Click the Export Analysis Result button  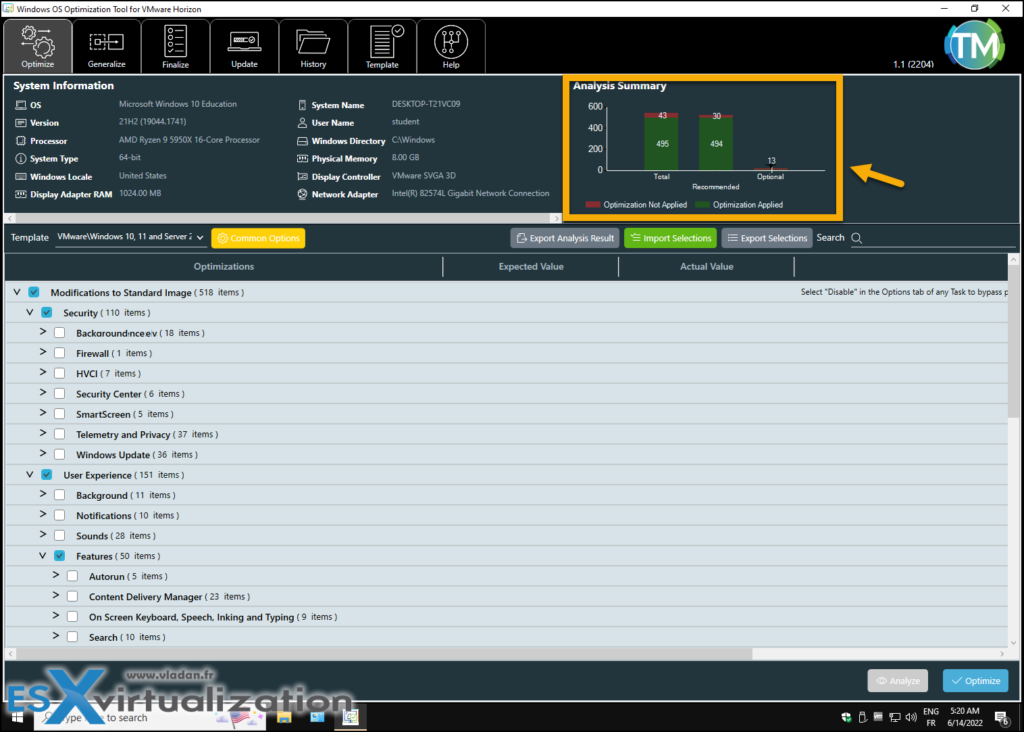[x=566, y=238]
